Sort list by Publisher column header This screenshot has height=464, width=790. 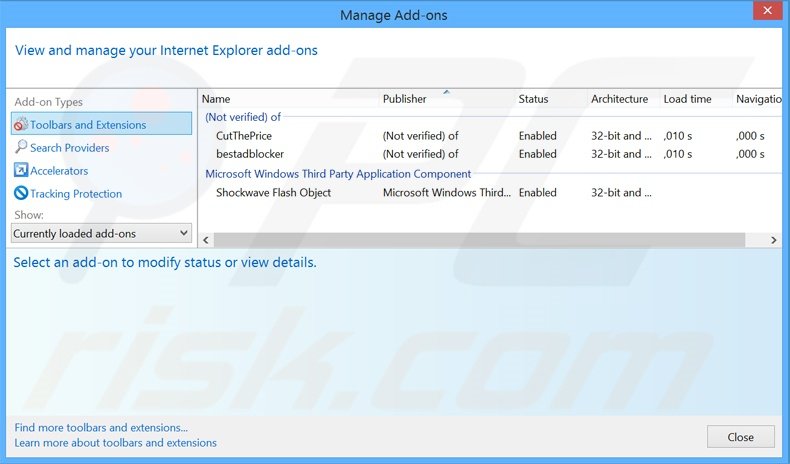pyautogui.click(x=404, y=99)
